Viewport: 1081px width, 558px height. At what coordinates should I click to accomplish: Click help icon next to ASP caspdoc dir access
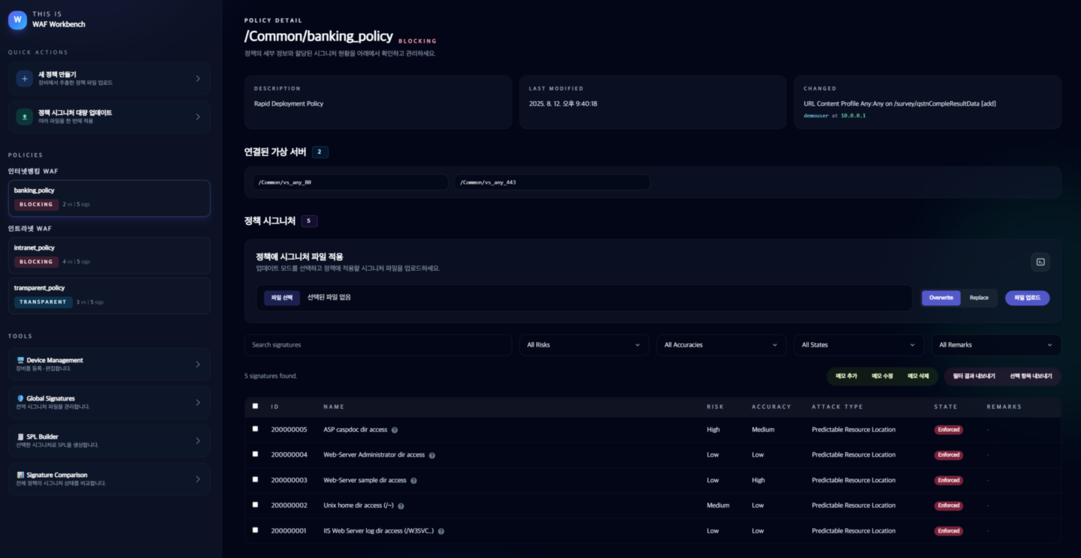pos(395,430)
